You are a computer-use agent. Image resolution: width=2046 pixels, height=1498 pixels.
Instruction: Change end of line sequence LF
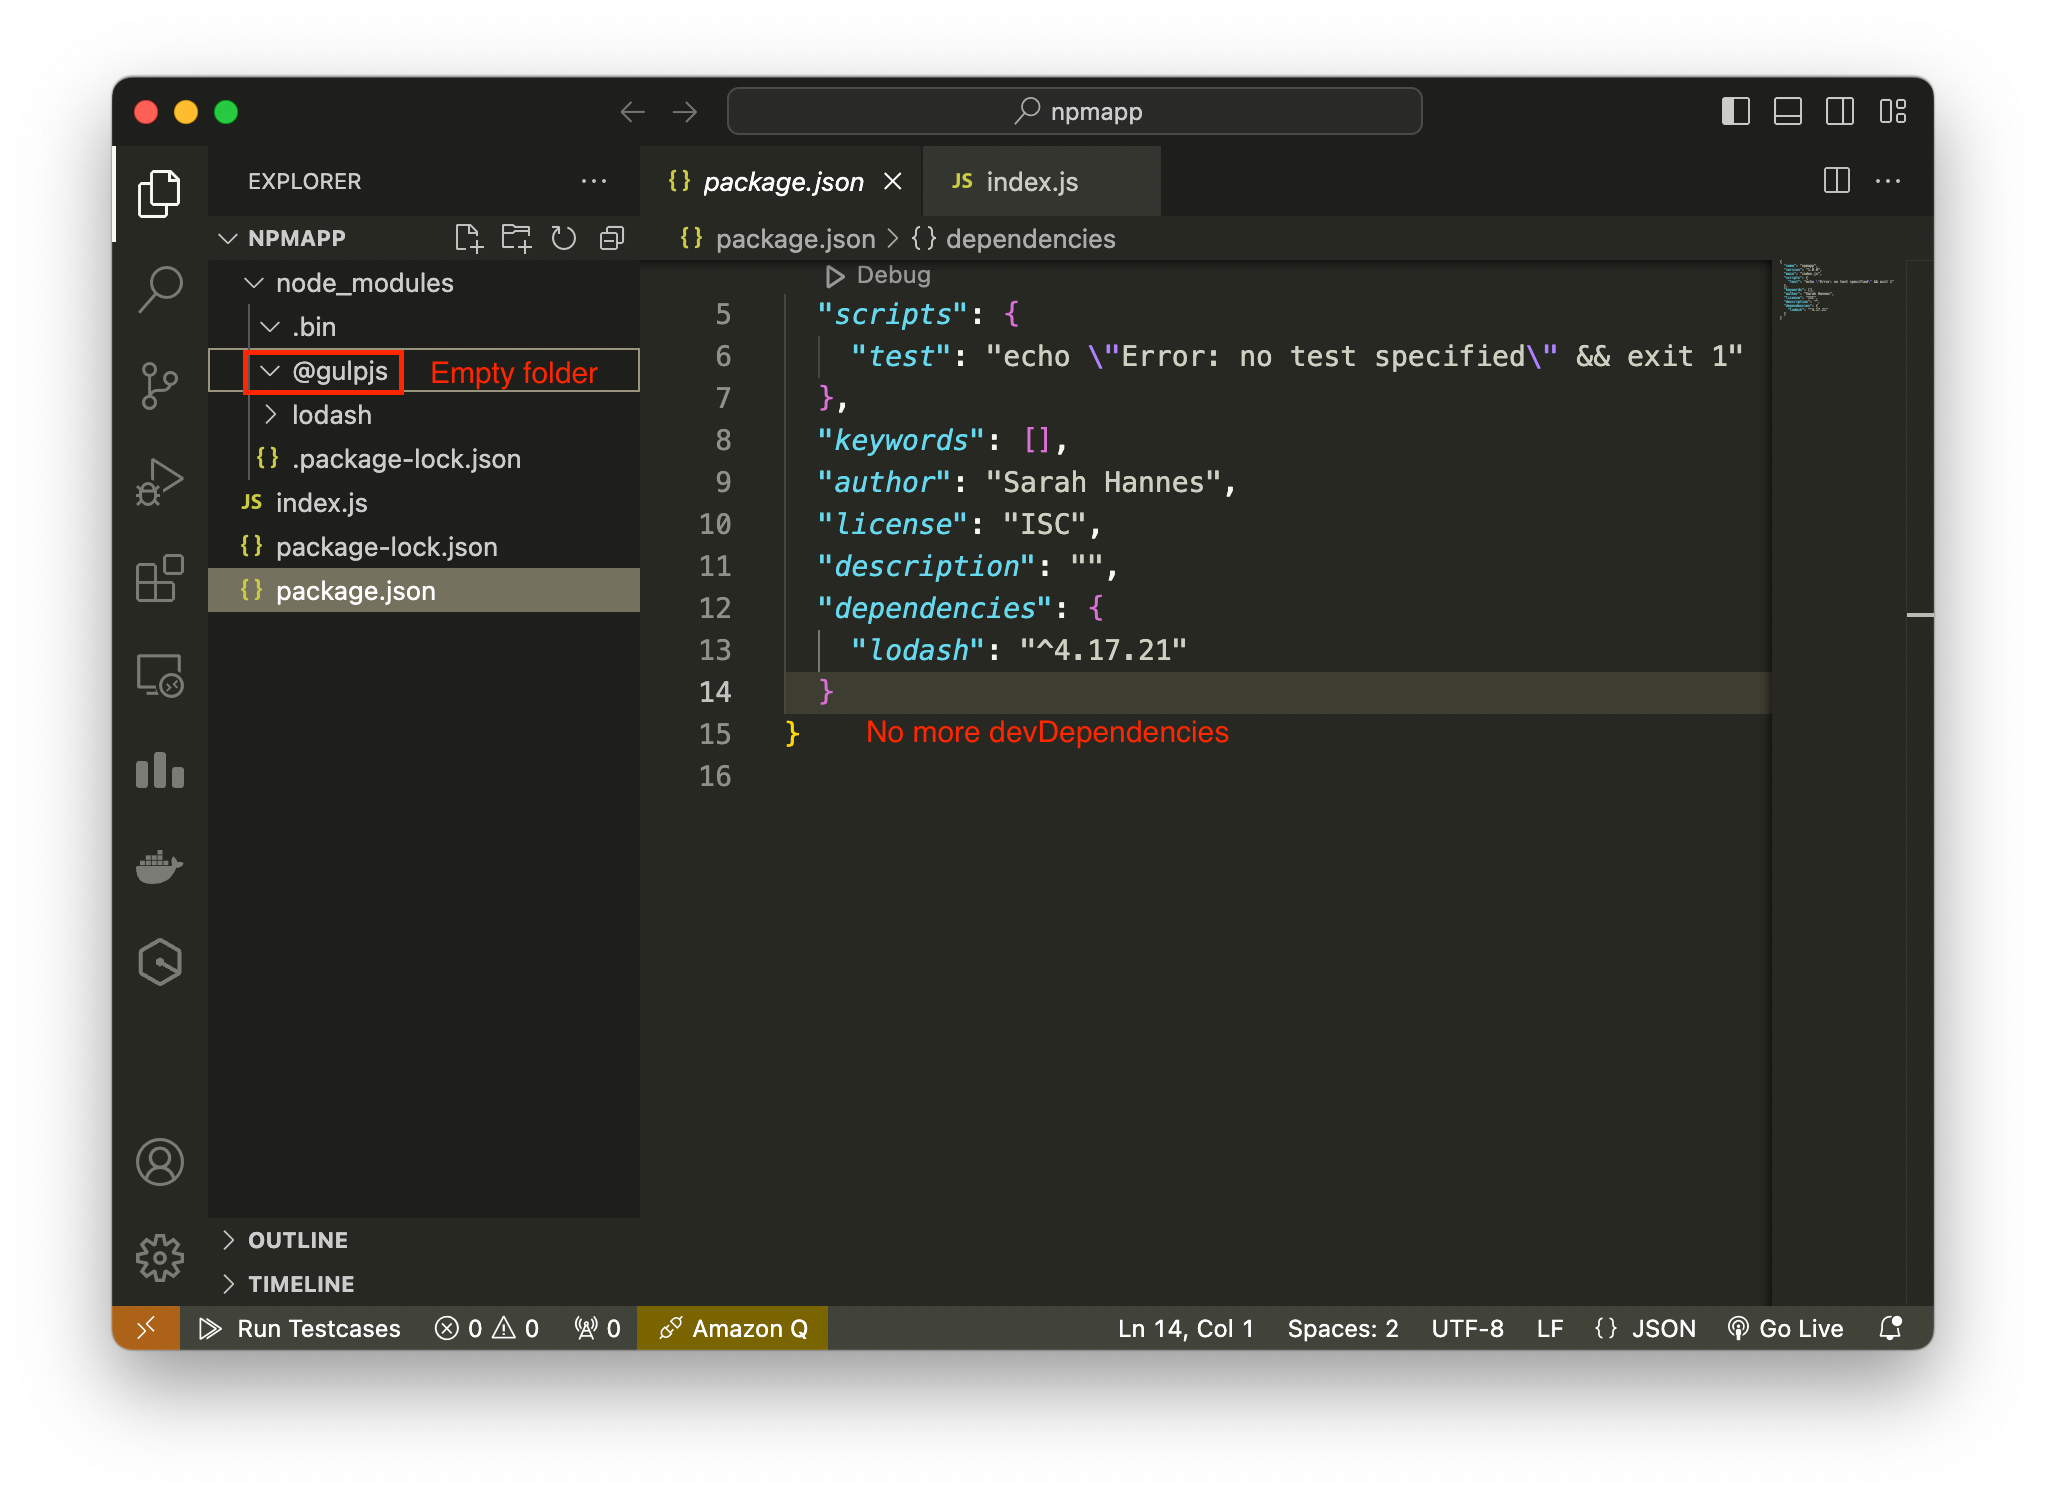1550,1328
